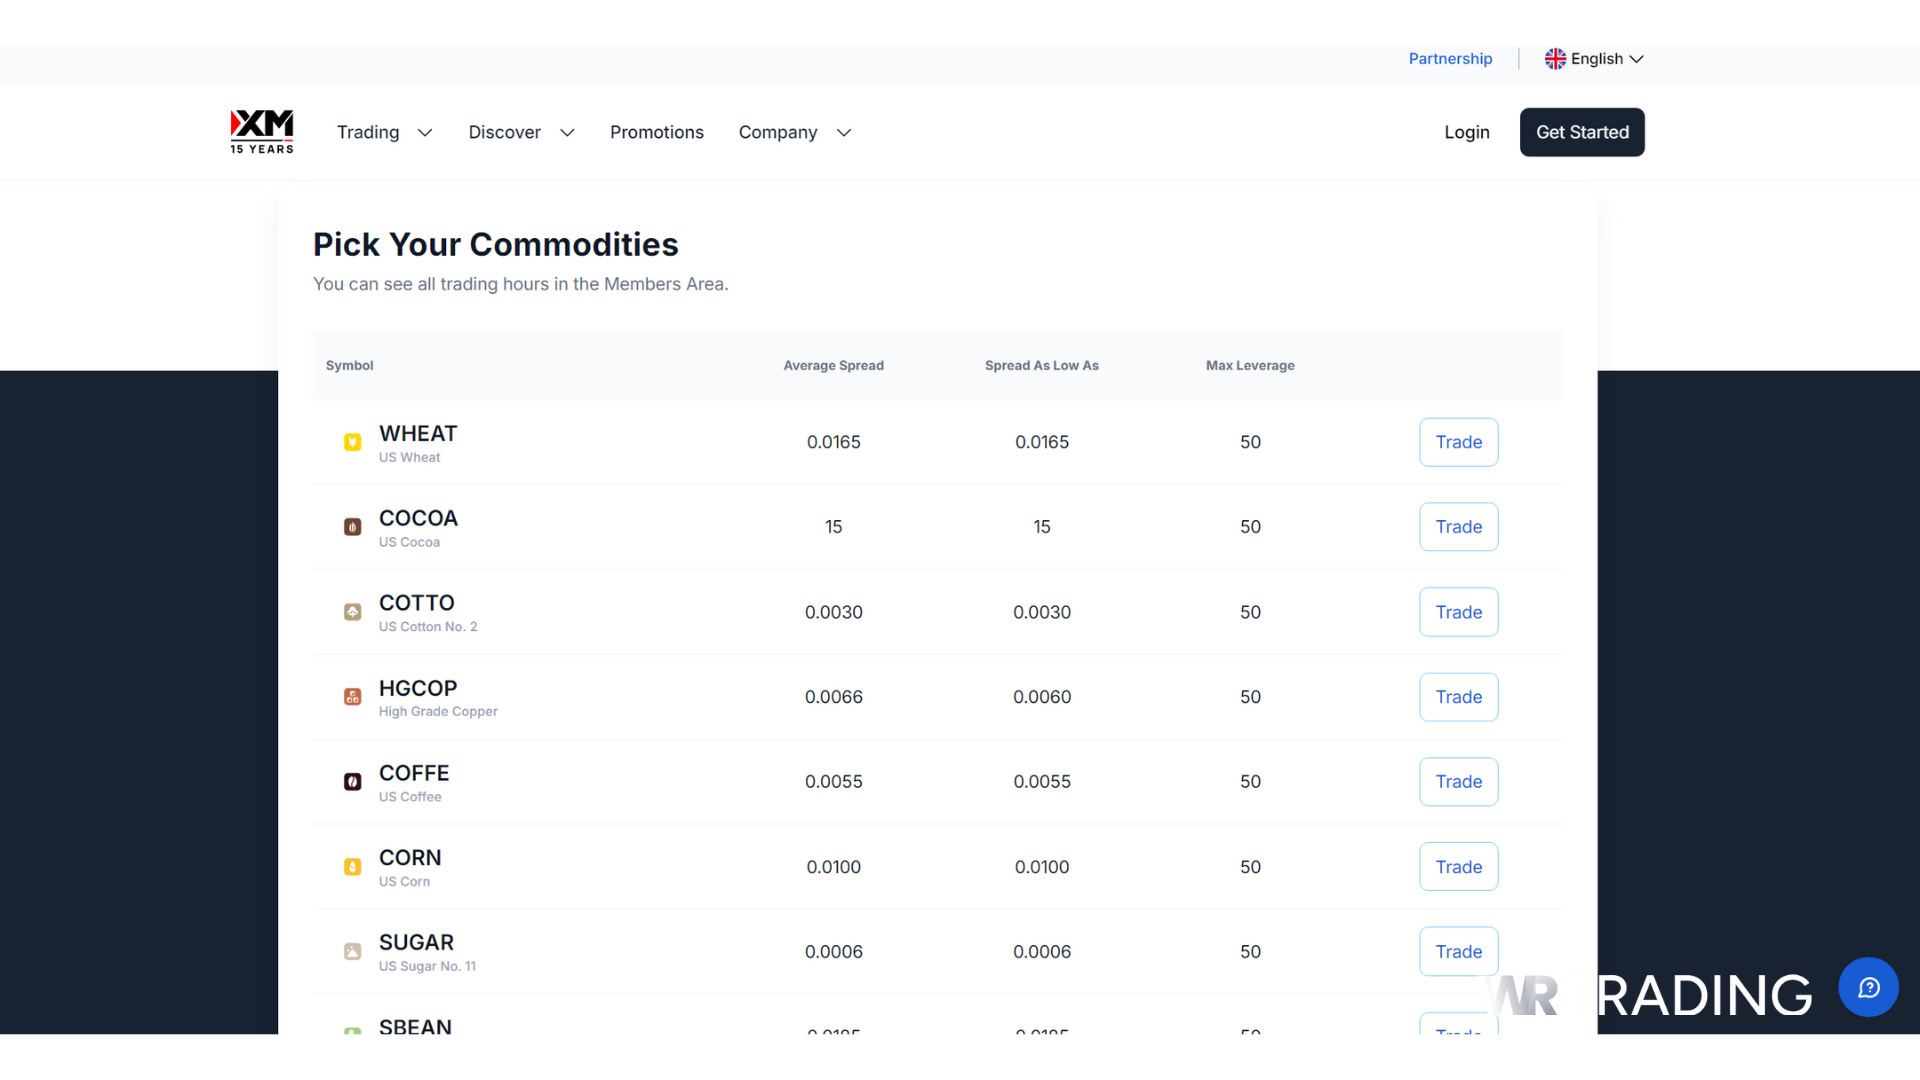Click the Get Started button
The width and height of the screenshot is (1920, 1080).
tap(1582, 132)
